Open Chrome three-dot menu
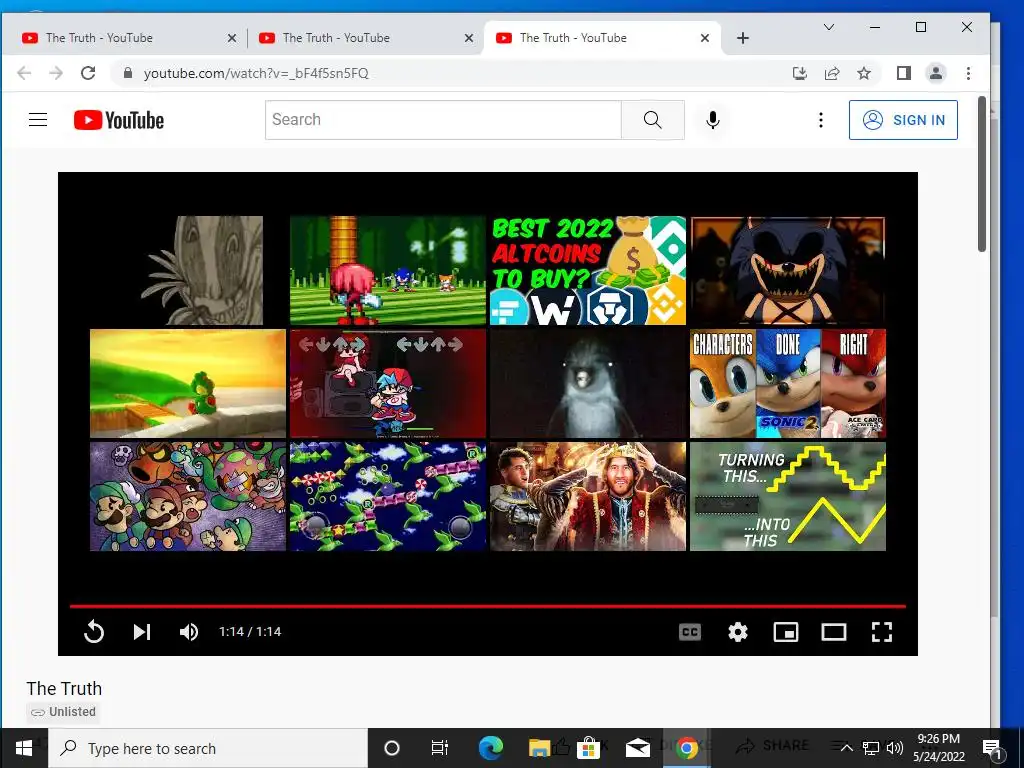This screenshot has width=1024, height=768. pos(968,73)
